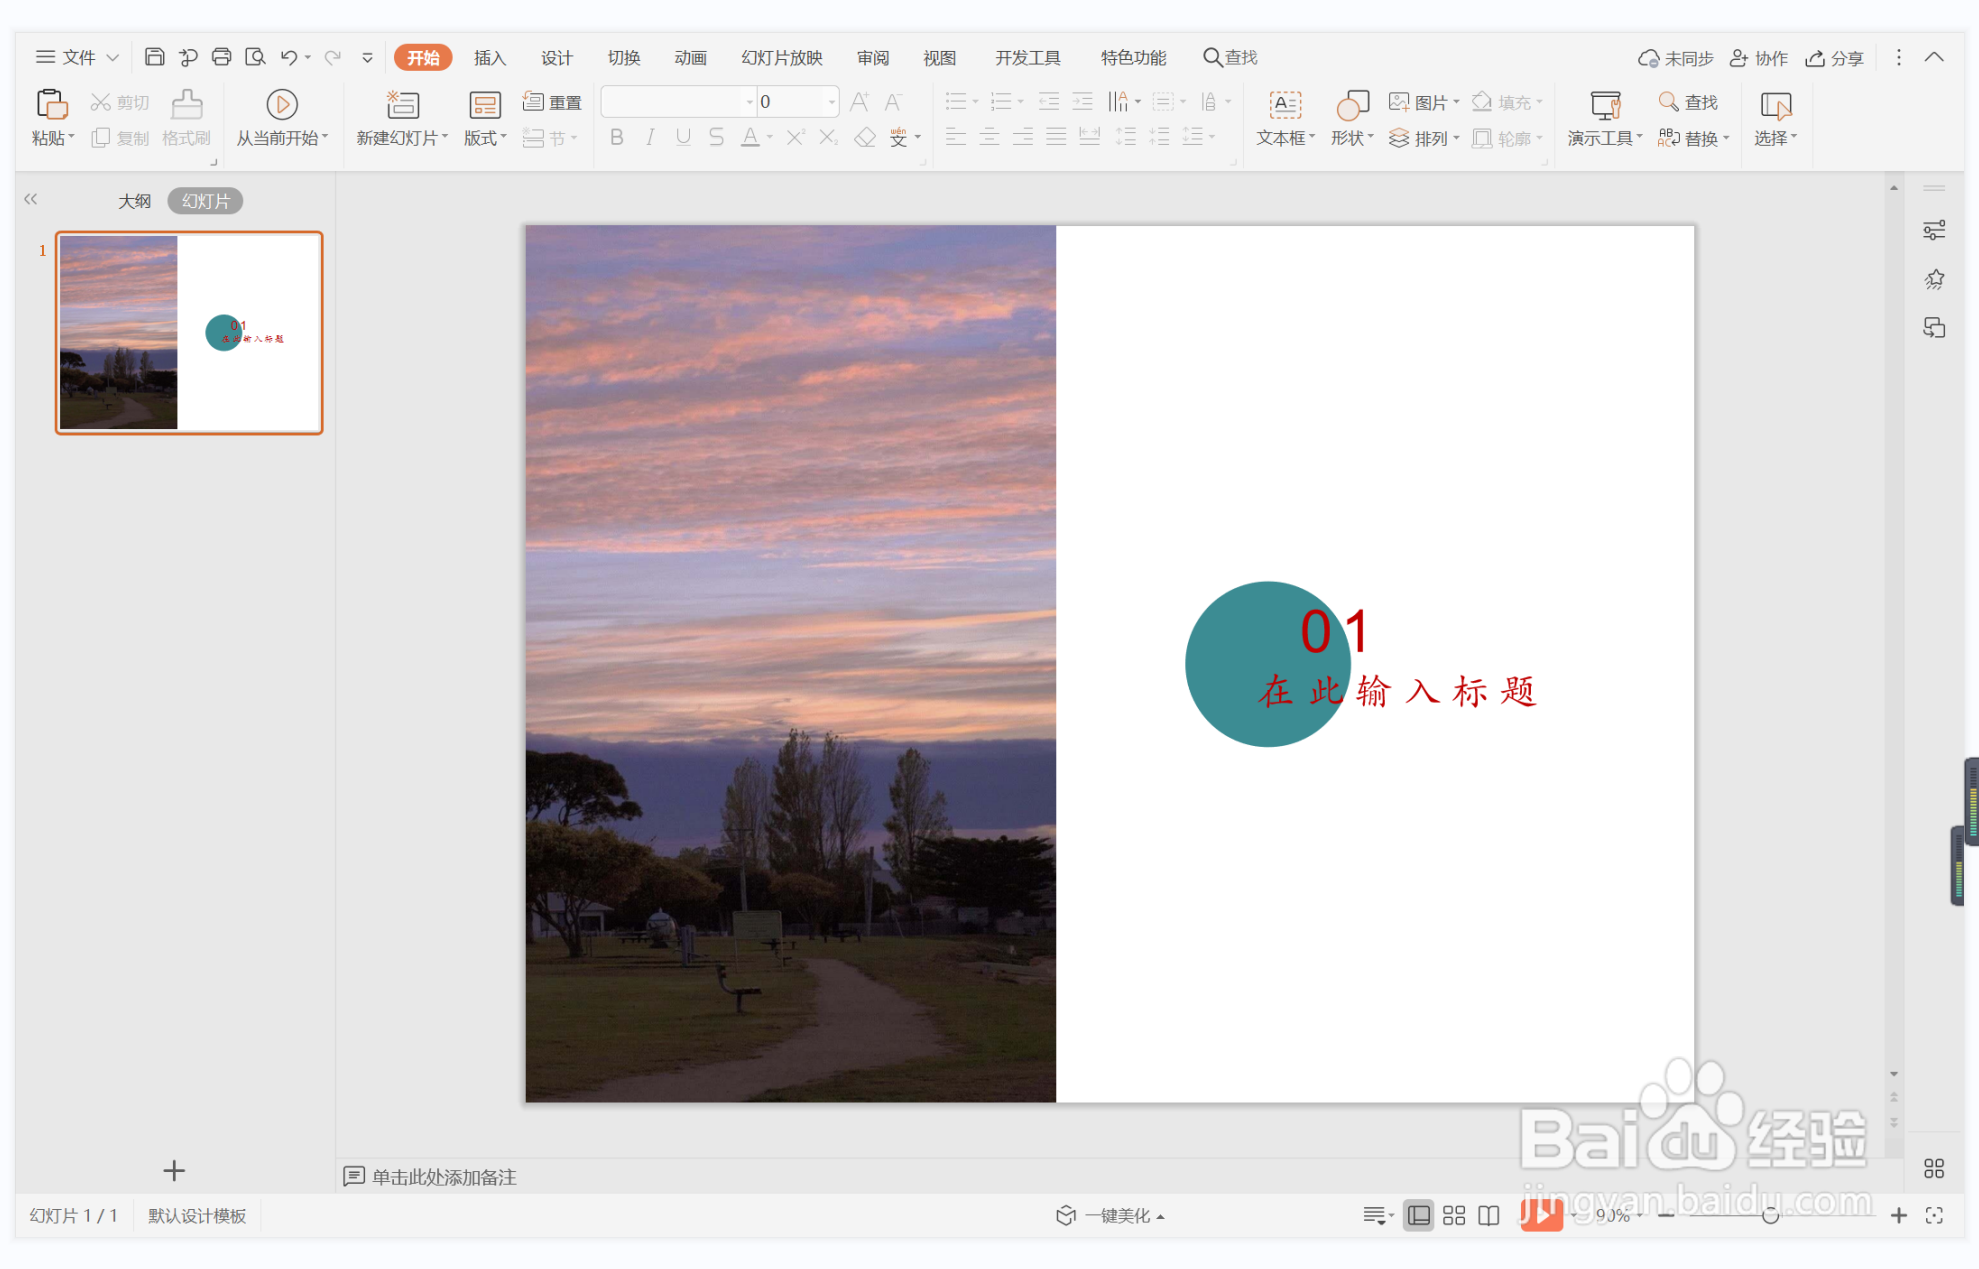Zoom in with plus button

pos(1898,1215)
